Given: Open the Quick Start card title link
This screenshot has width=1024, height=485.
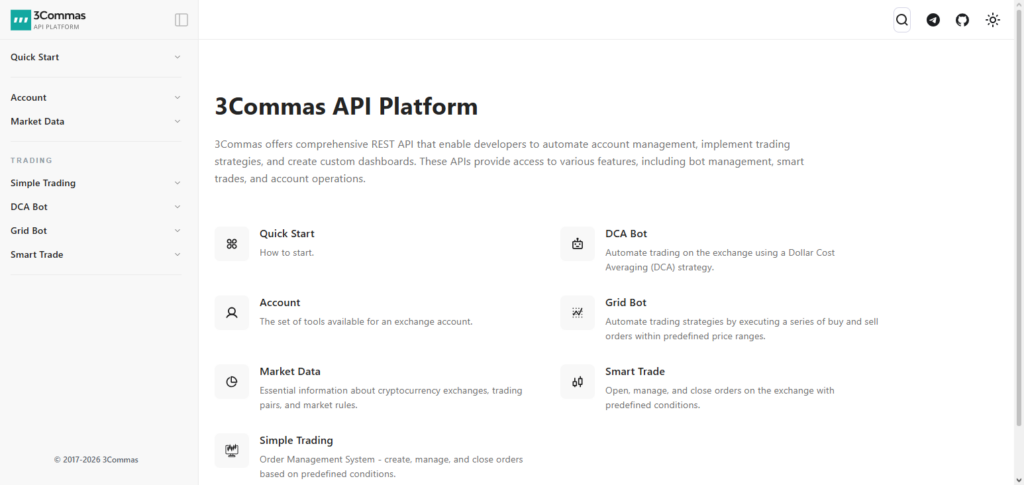Looking at the screenshot, I should (287, 234).
